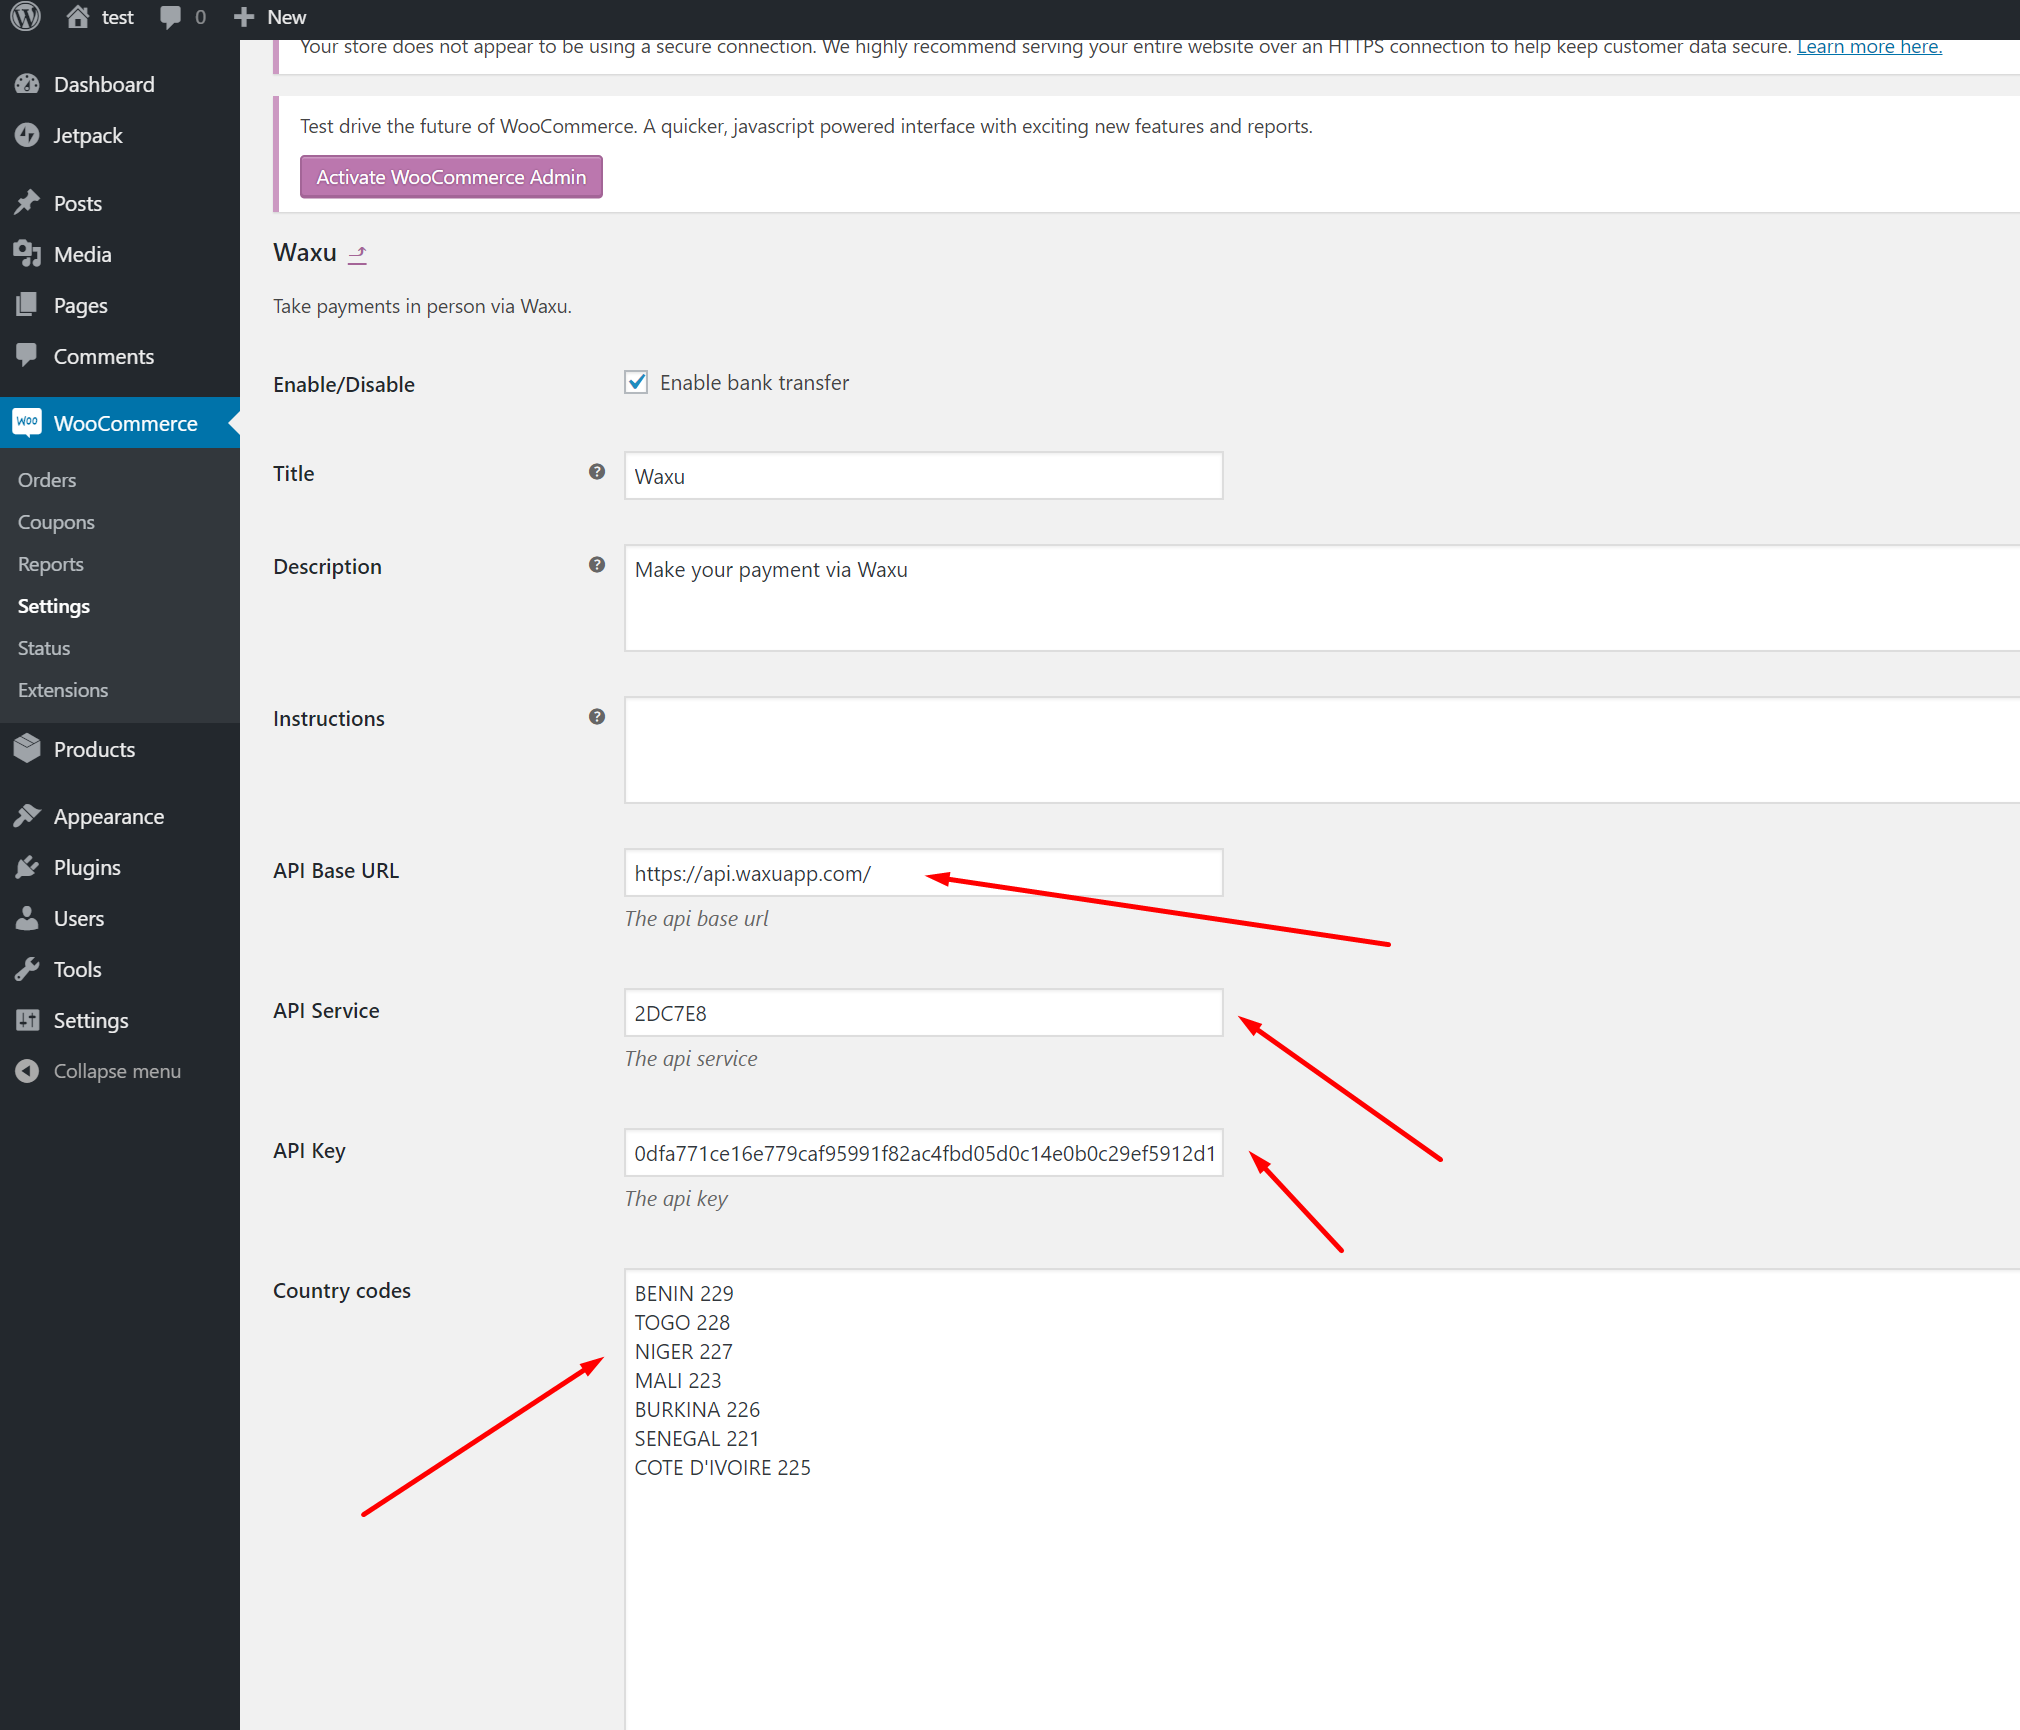Click the TOGO 228 line
Image resolution: width=2020 pixels, height=1730 pixels.
tap(682, 1322)
